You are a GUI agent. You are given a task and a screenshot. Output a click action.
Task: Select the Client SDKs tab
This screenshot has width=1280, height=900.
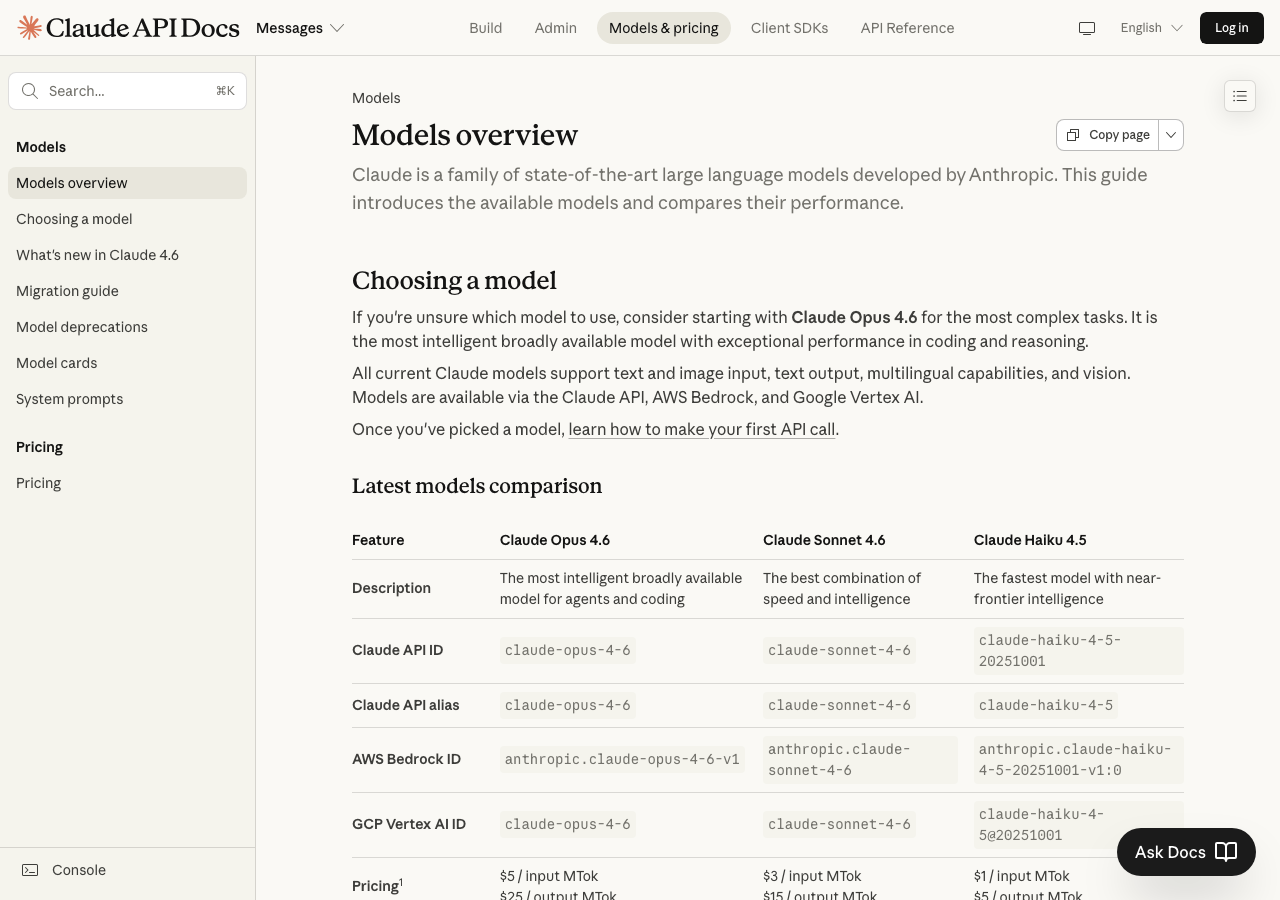(x=789, y=28)
